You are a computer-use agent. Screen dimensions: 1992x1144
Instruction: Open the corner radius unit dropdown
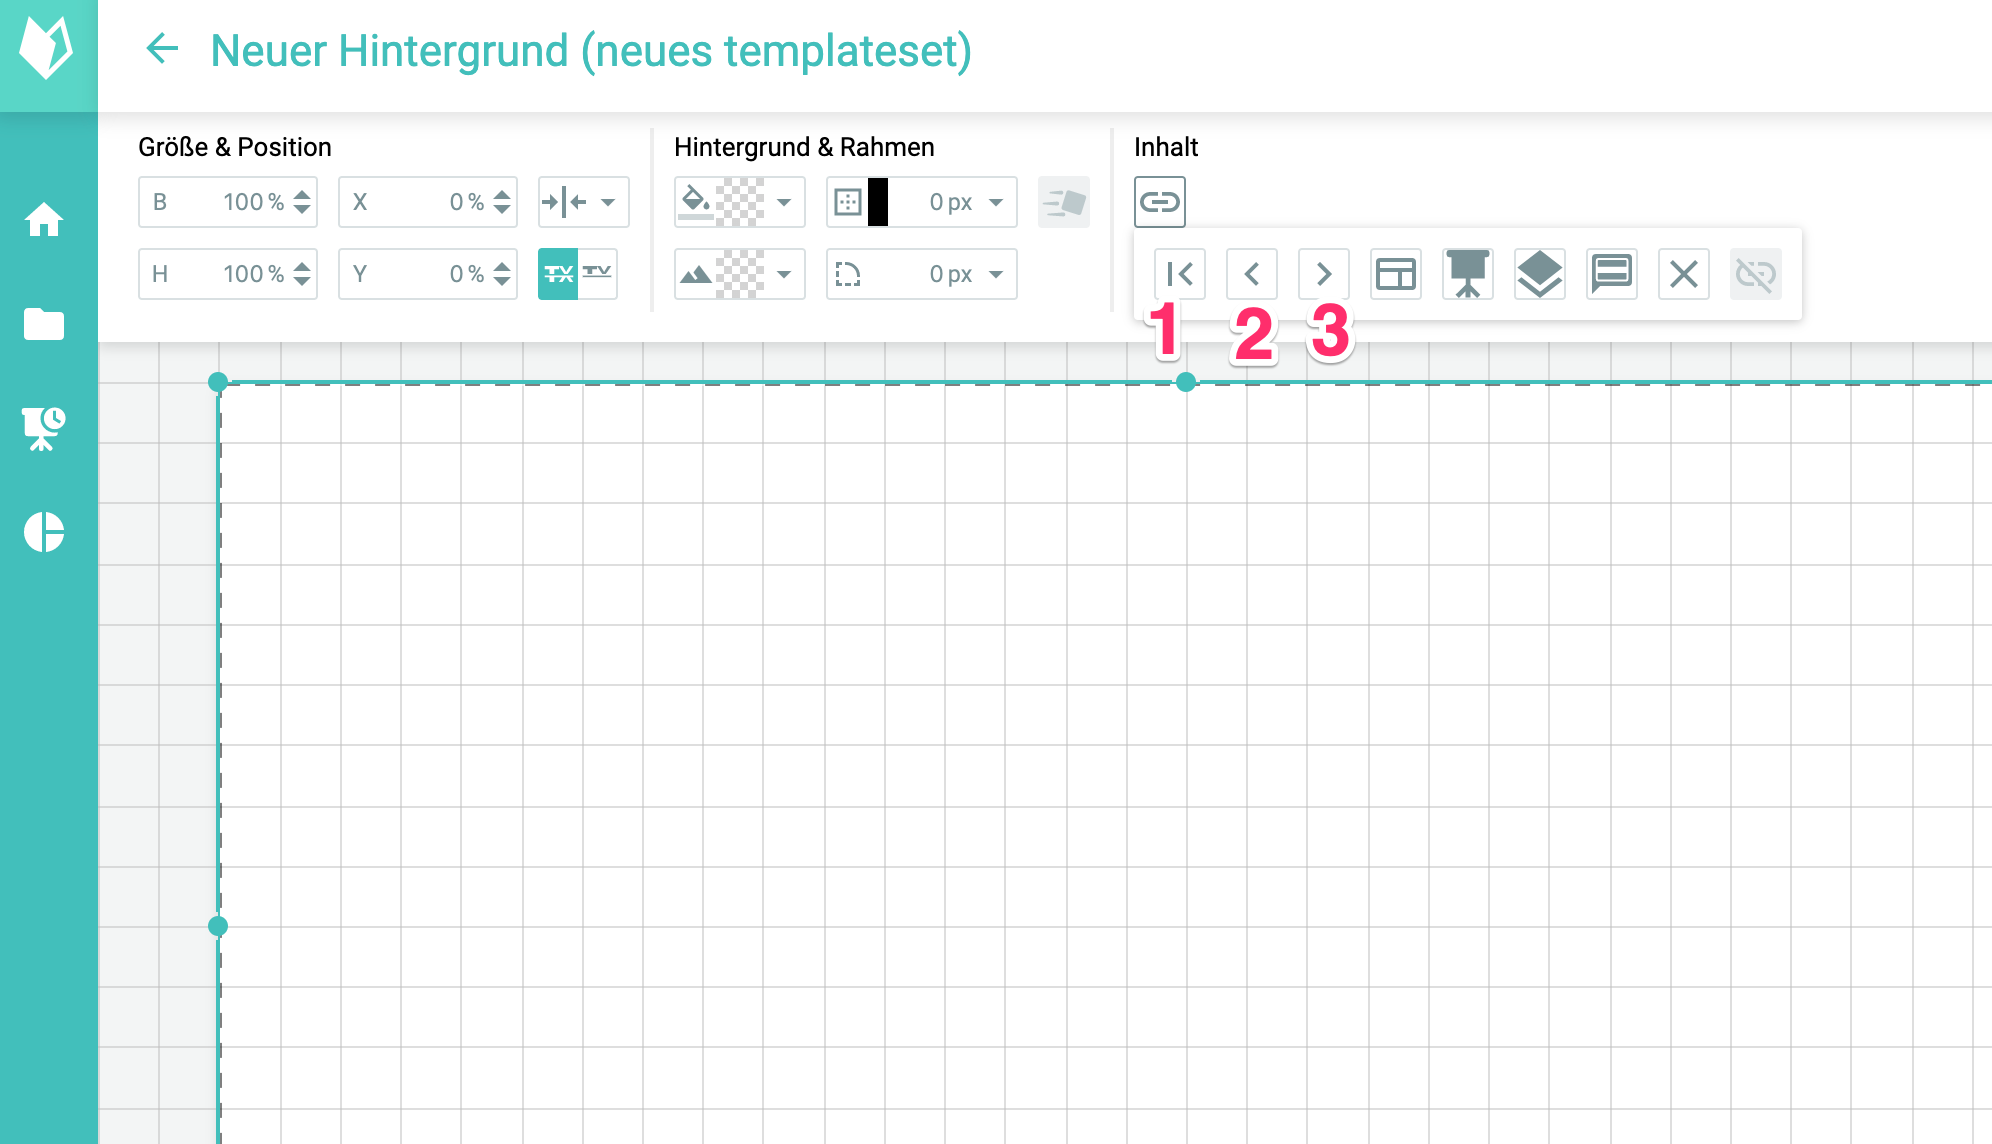tap(996, 274)
